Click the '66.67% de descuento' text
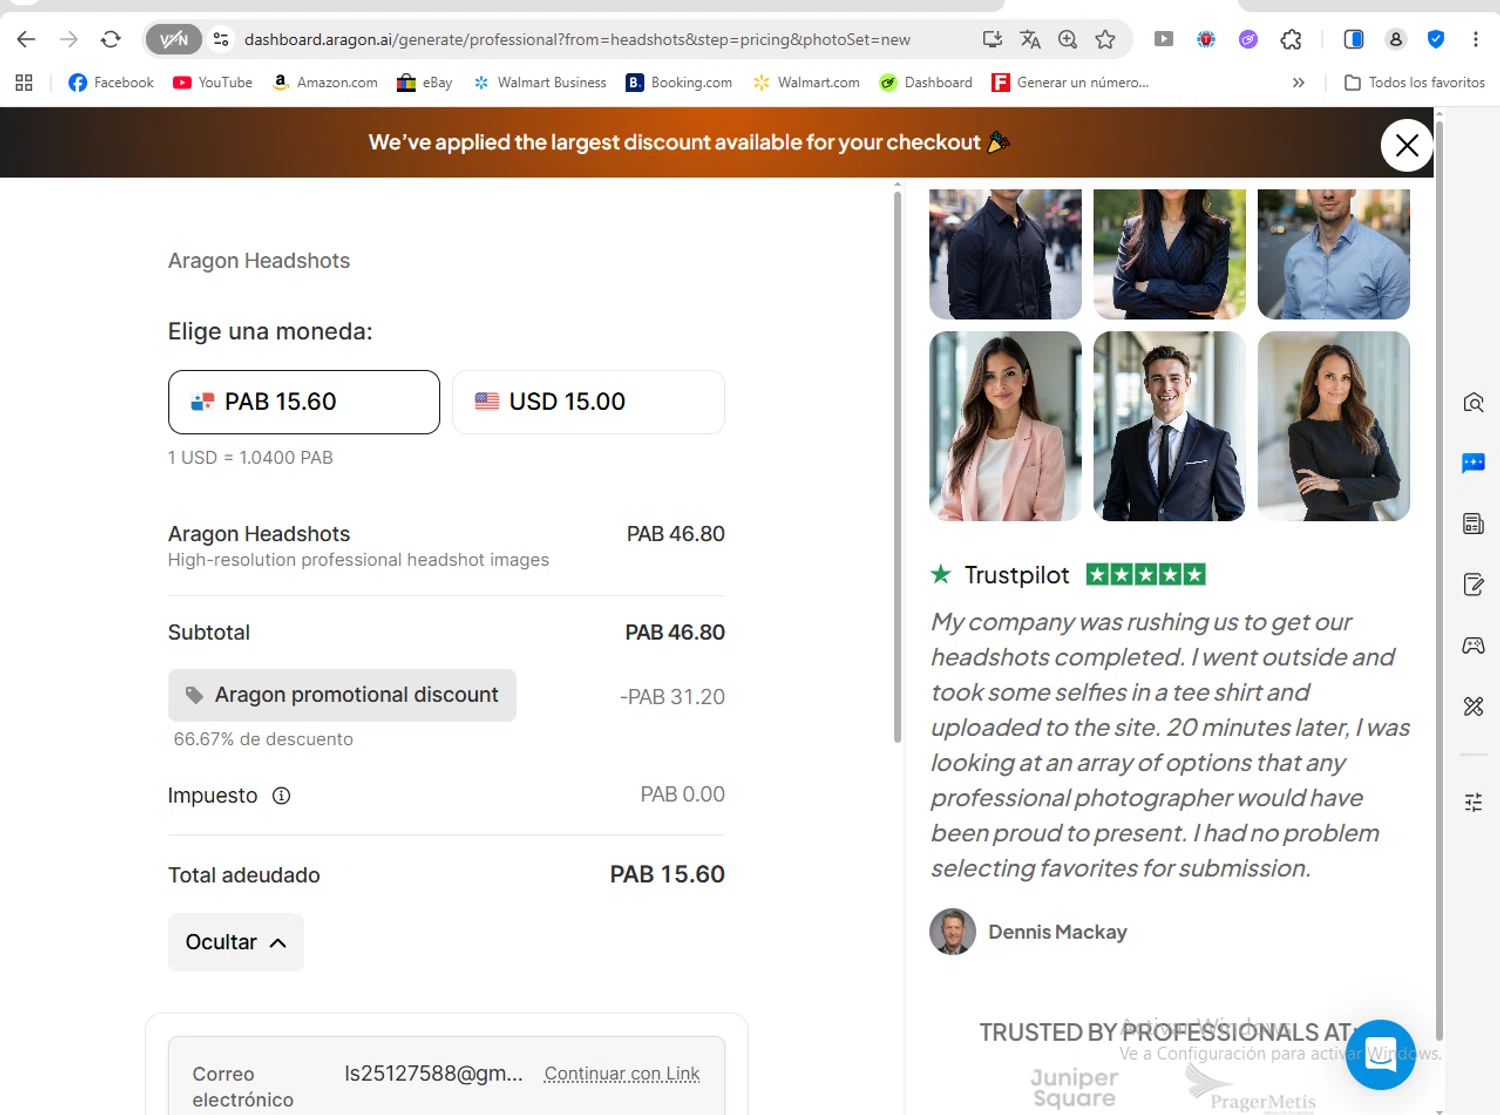 [263, 739]
